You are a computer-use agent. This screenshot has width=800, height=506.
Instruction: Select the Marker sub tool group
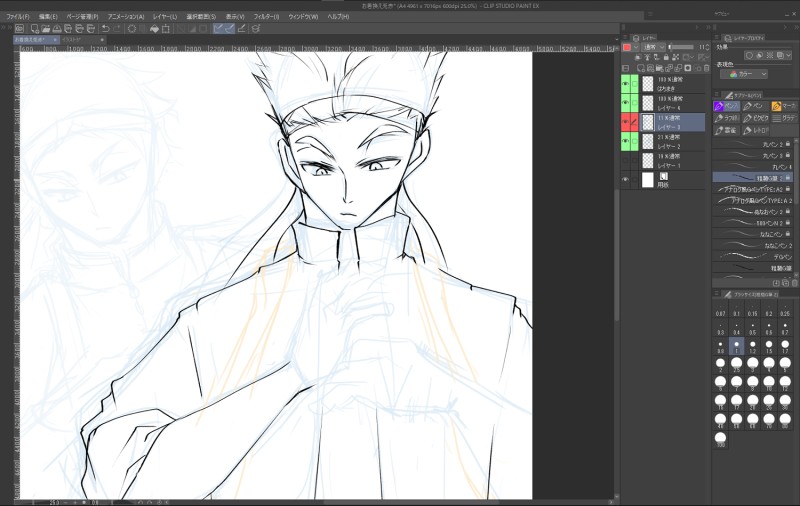[783, 105]
